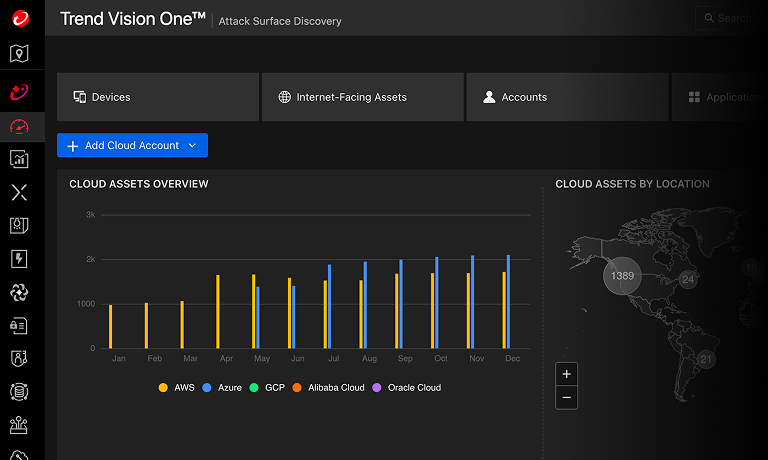Select the fan-shaped sidebar icon
768x460 pixels.
coord(19,292)
